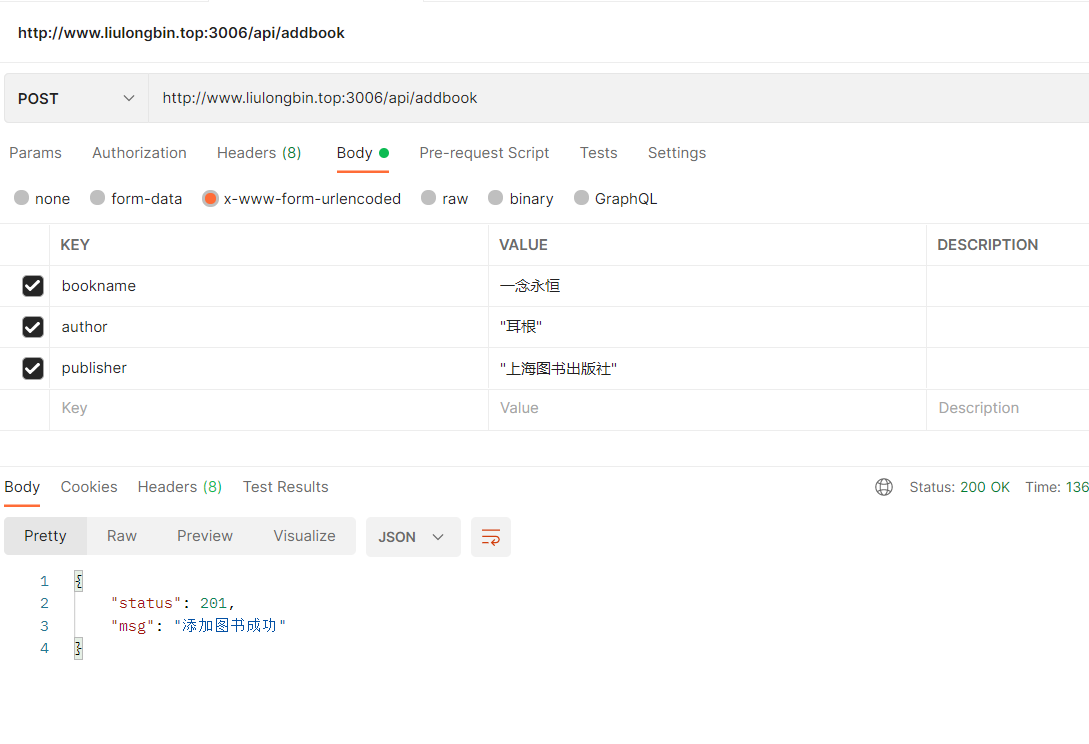Screen dimensions: 1089x744
Task: Switch to Raw response view
Action: pyautogui.click(x=122, y=536)
